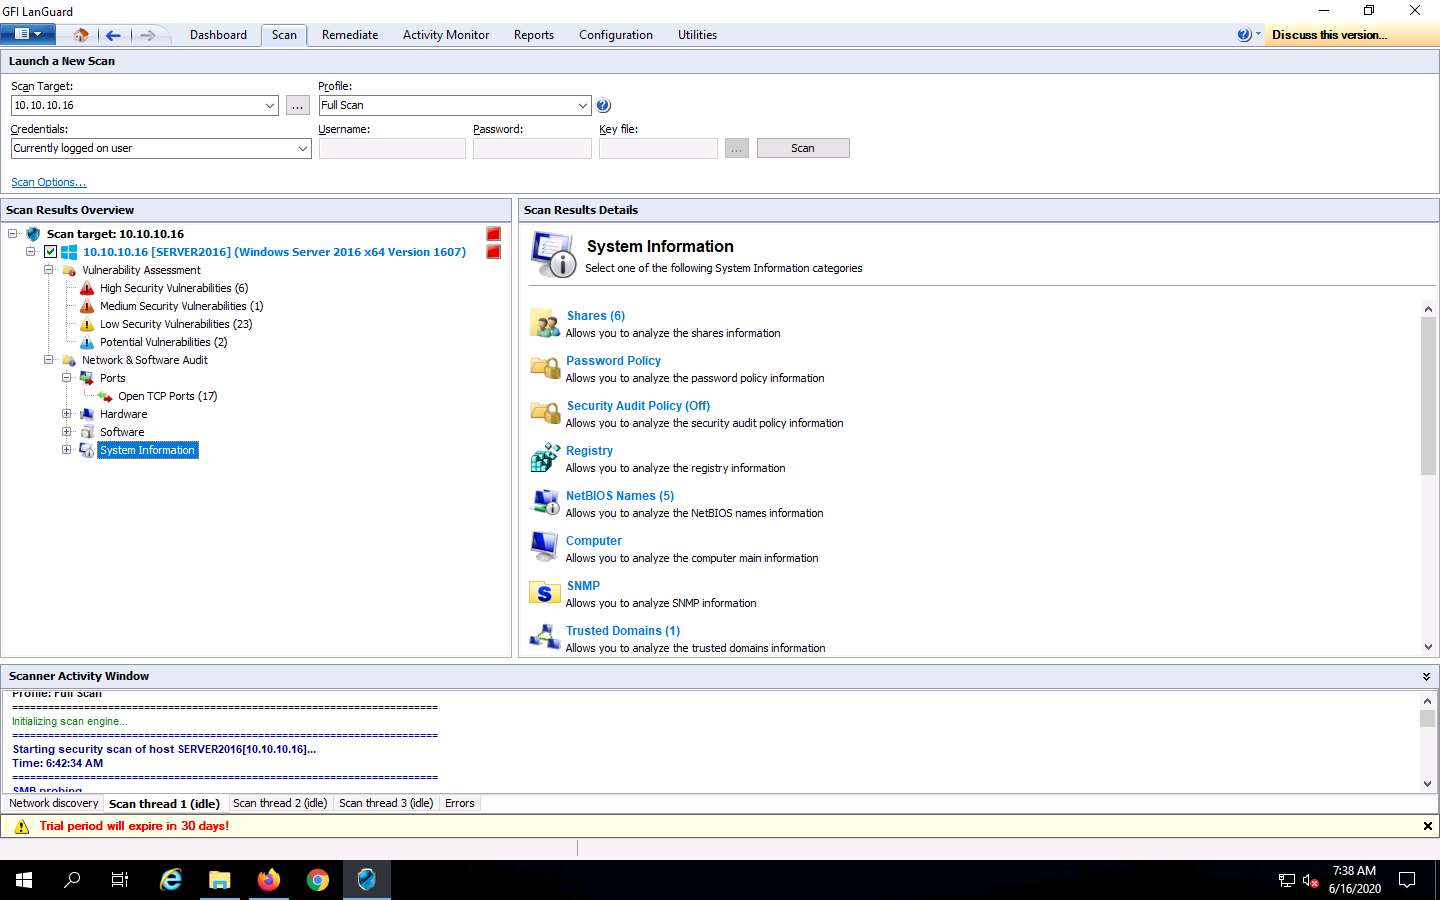
Task: Click the Trusted Domains icon
Action: (546, 638)
